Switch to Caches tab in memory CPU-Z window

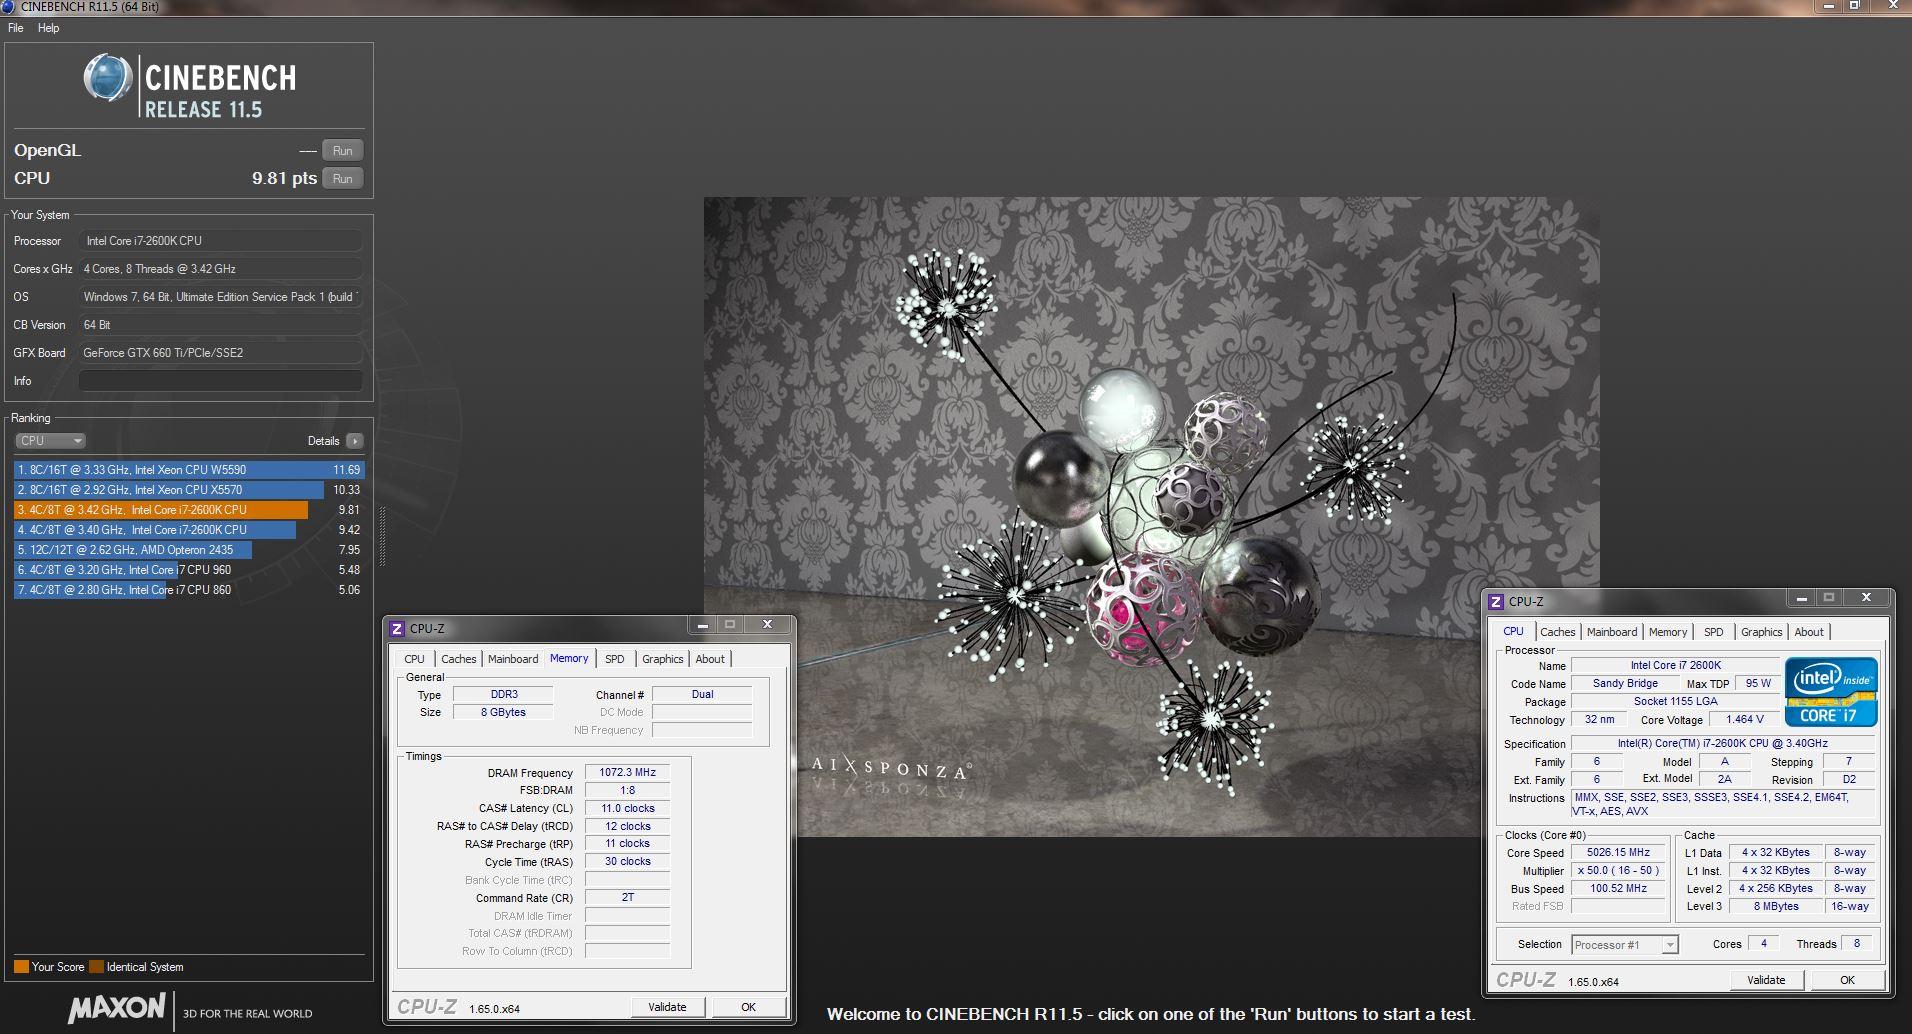[458, 659]
